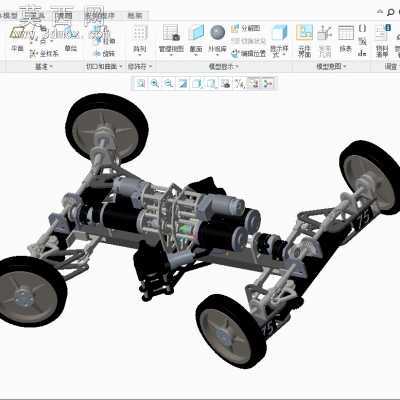The image size is (400, 400).
Task: Open 物料清单 bill of materials
Action: click(x=382, y=40)
